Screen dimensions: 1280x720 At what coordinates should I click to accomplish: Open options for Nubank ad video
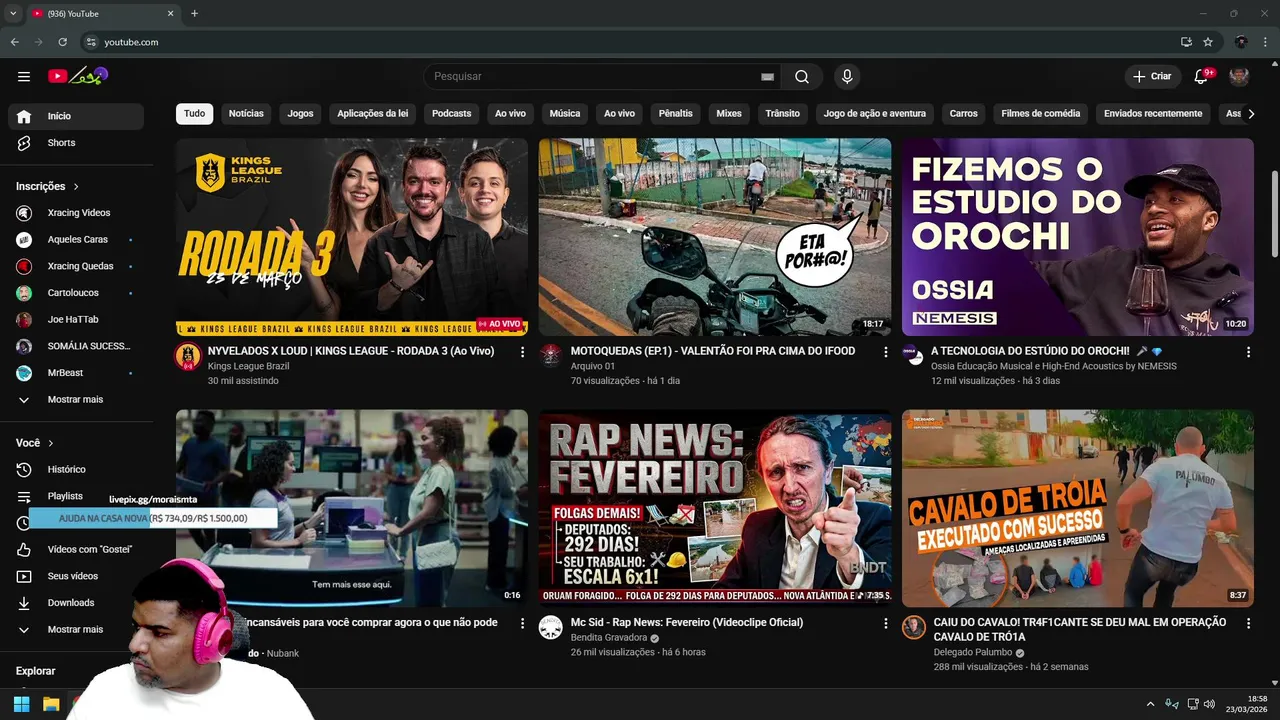tap(522, 623)
